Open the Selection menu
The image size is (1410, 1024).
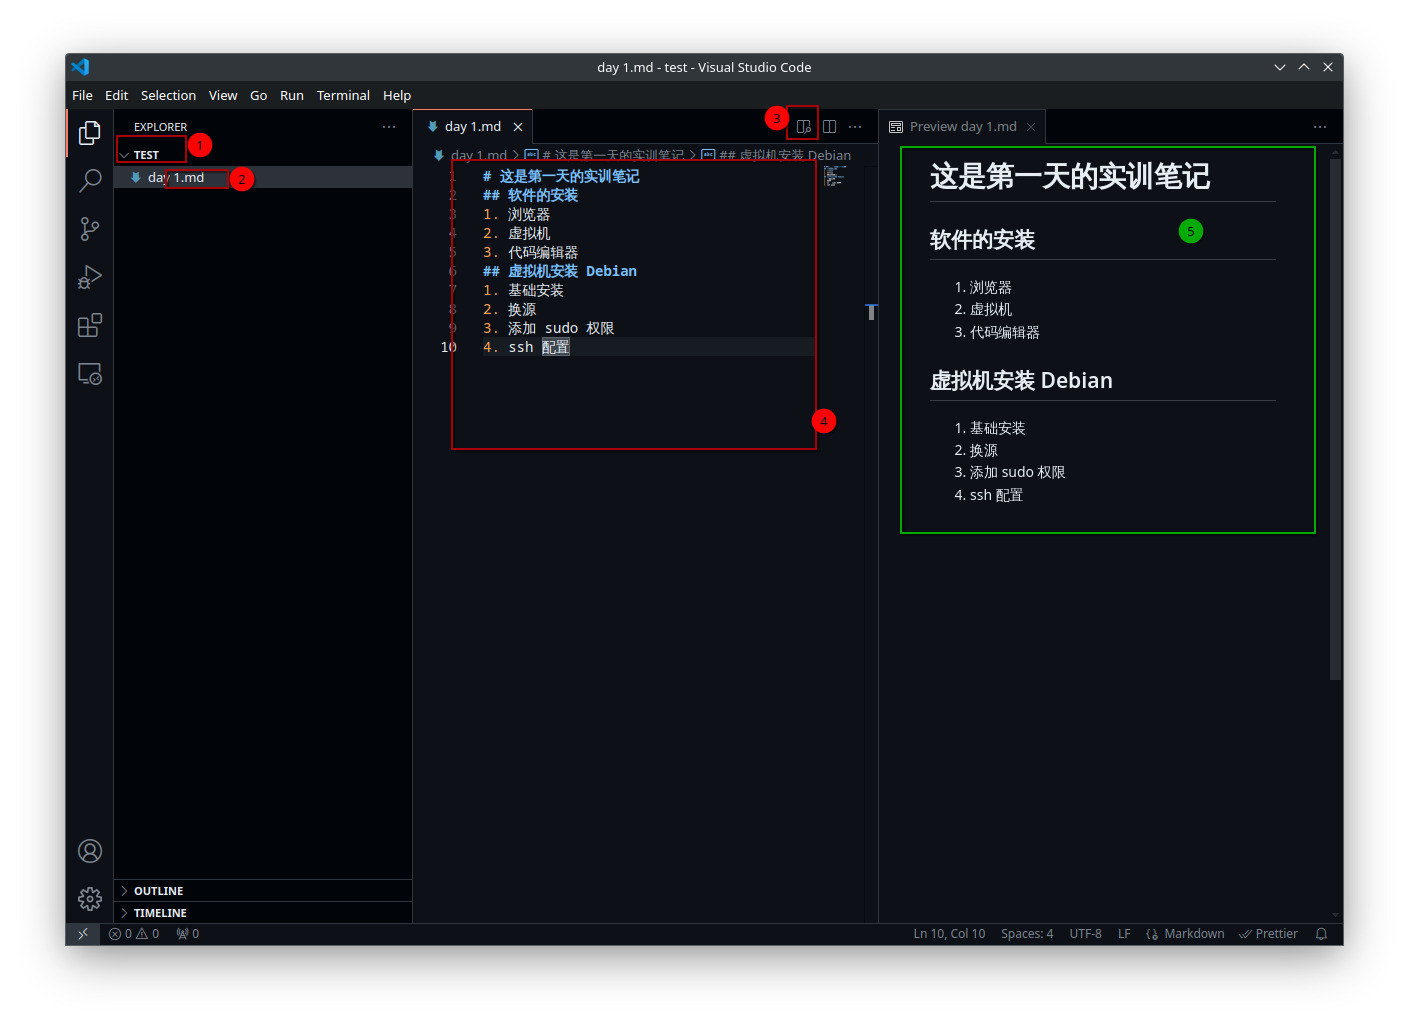168,95
